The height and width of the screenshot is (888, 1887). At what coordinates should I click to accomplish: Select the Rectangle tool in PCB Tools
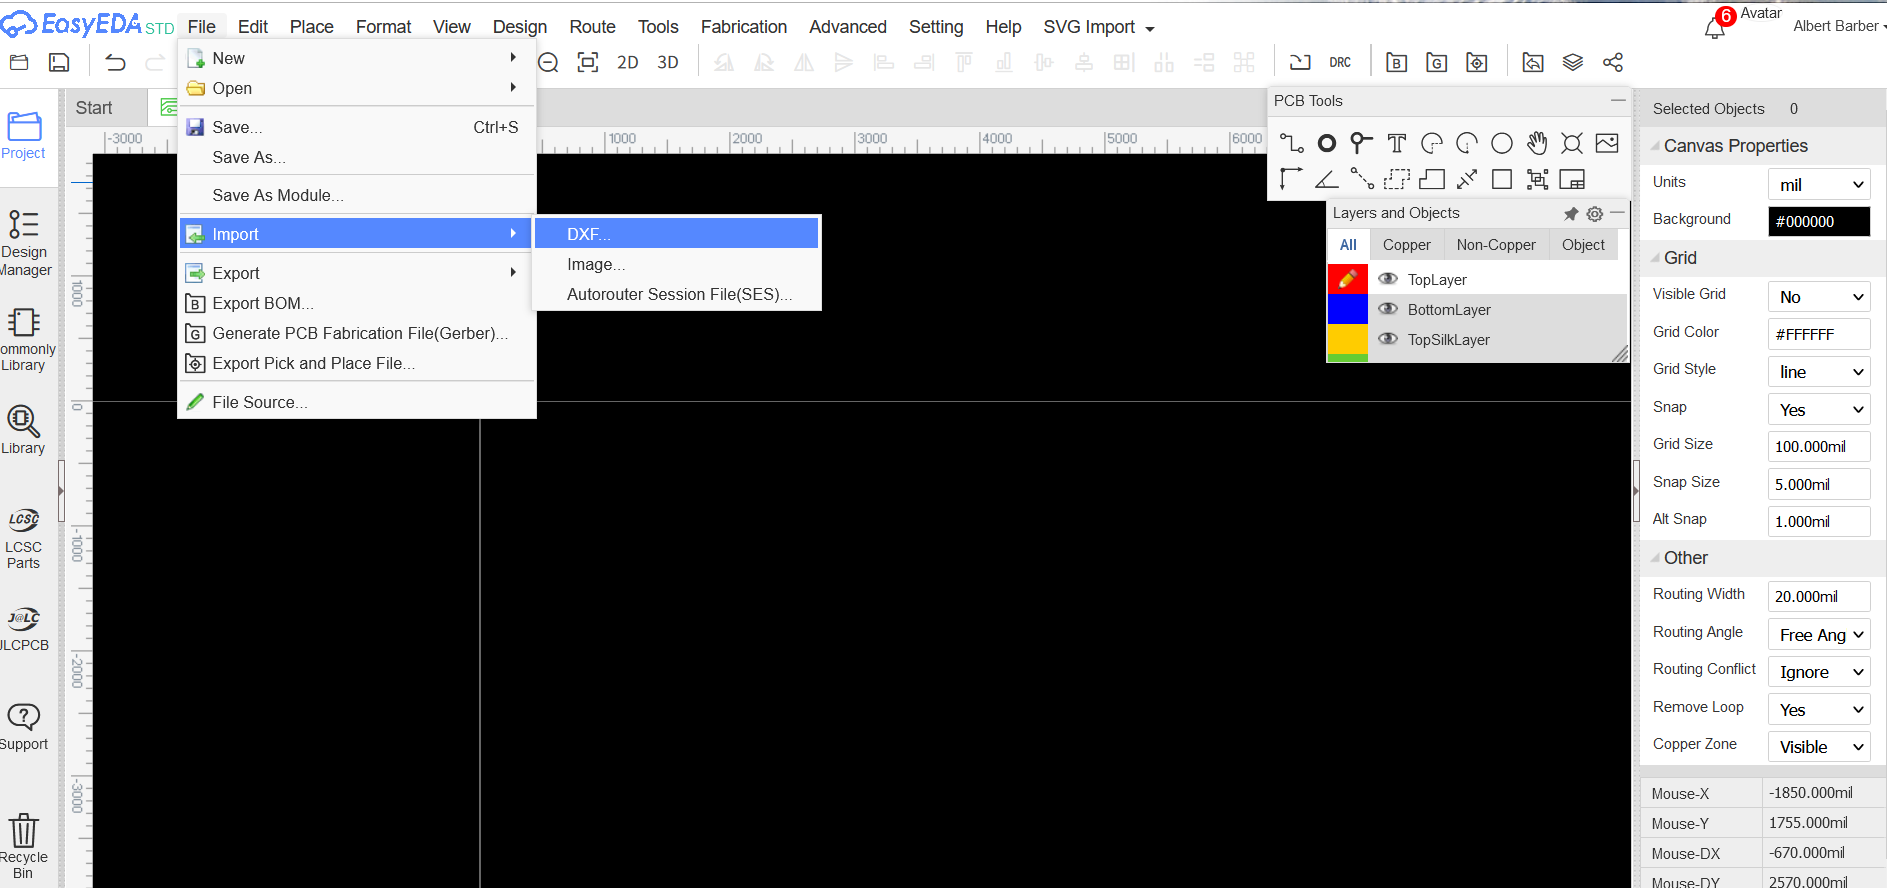tap(1502, 179)
